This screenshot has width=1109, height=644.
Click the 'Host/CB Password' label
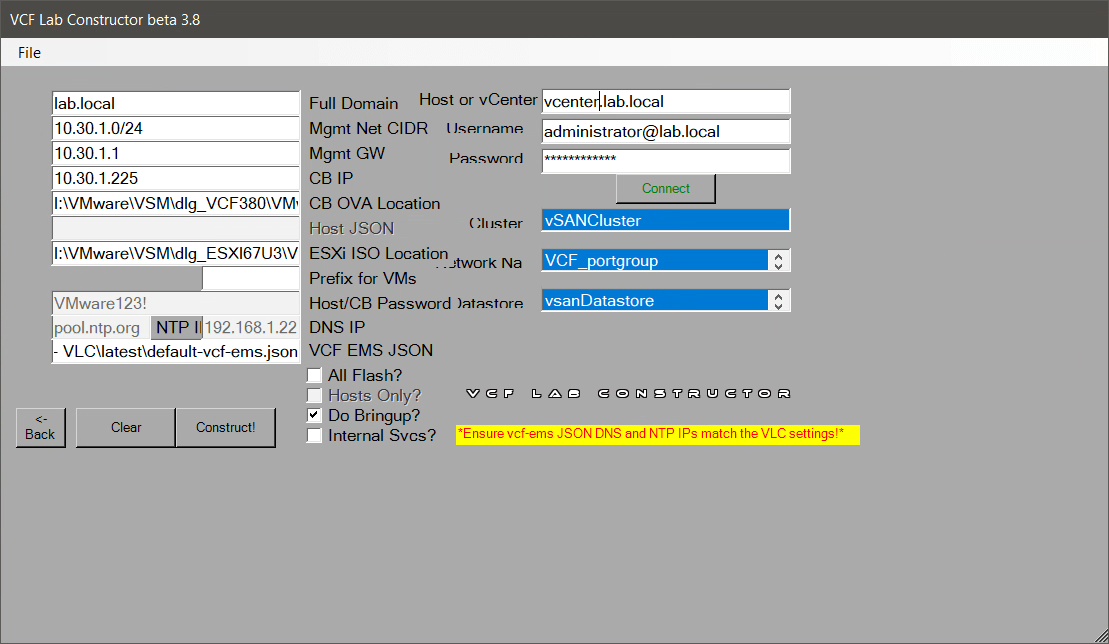[380, 303]
